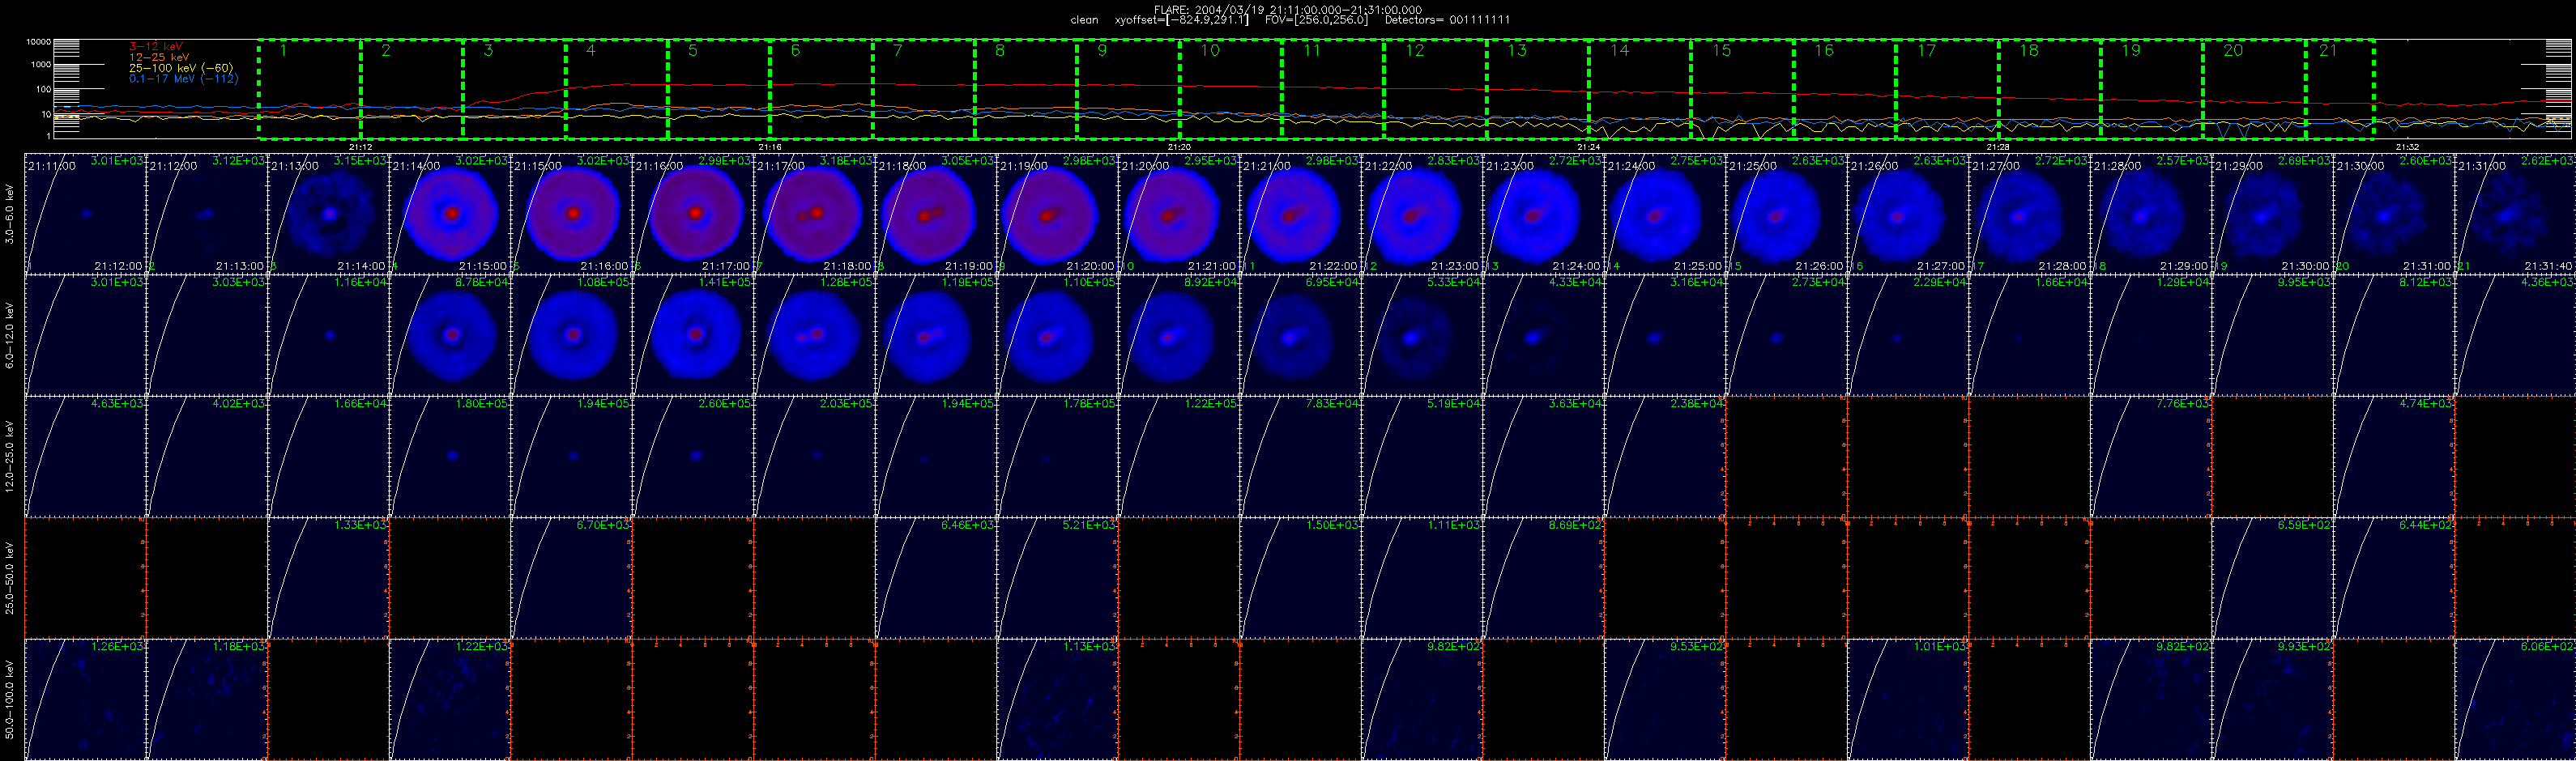Open the 50.0-100.0 keV image with peak 1.26E+03

(85, 700)
